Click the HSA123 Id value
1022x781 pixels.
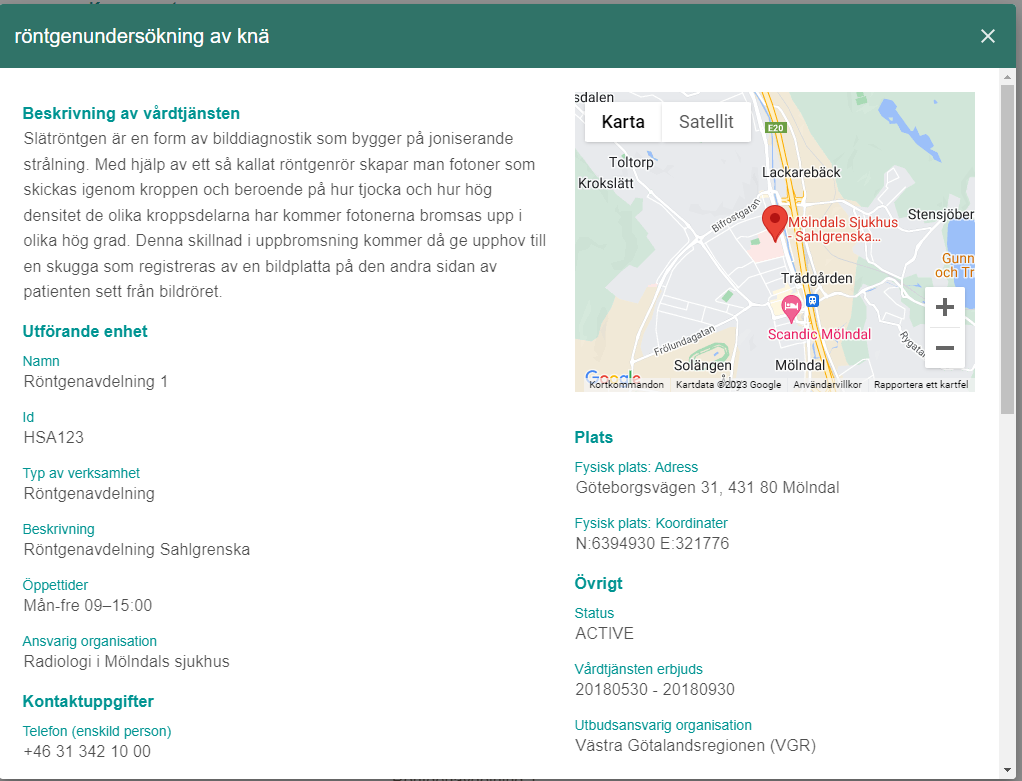coord(53,437)
